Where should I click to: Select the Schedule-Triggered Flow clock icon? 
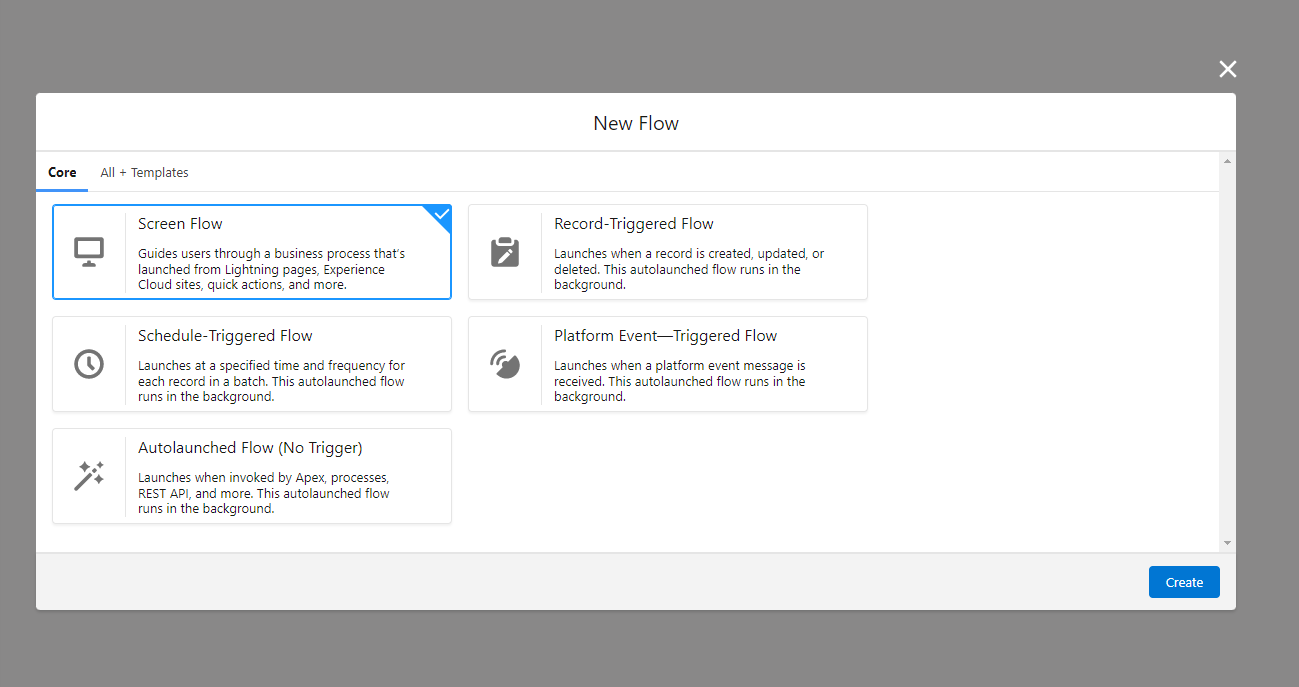(89, 363)
